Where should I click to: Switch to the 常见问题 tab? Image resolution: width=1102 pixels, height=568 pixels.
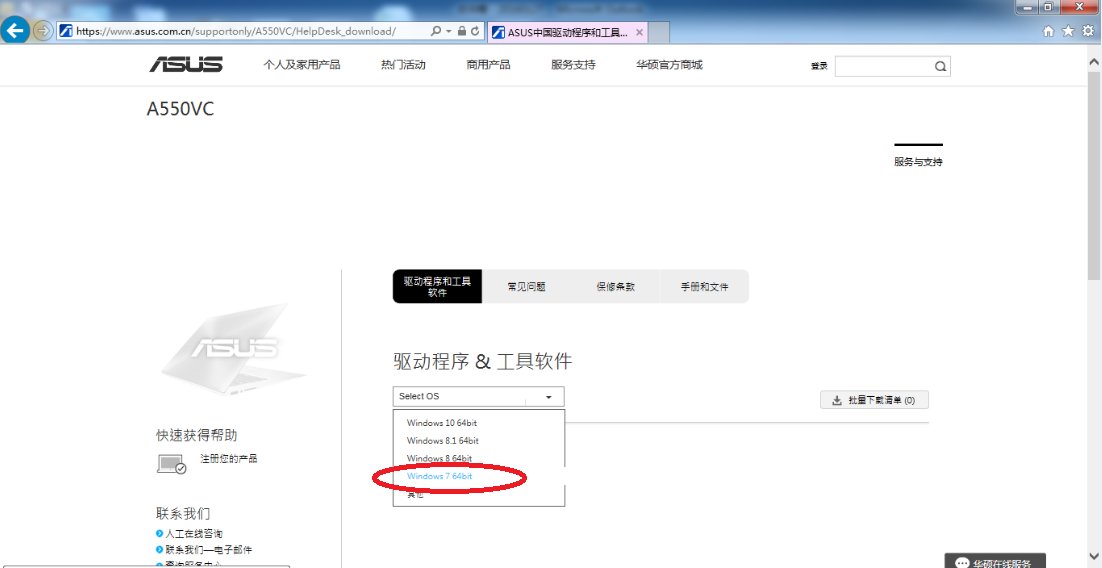point(526,287)
